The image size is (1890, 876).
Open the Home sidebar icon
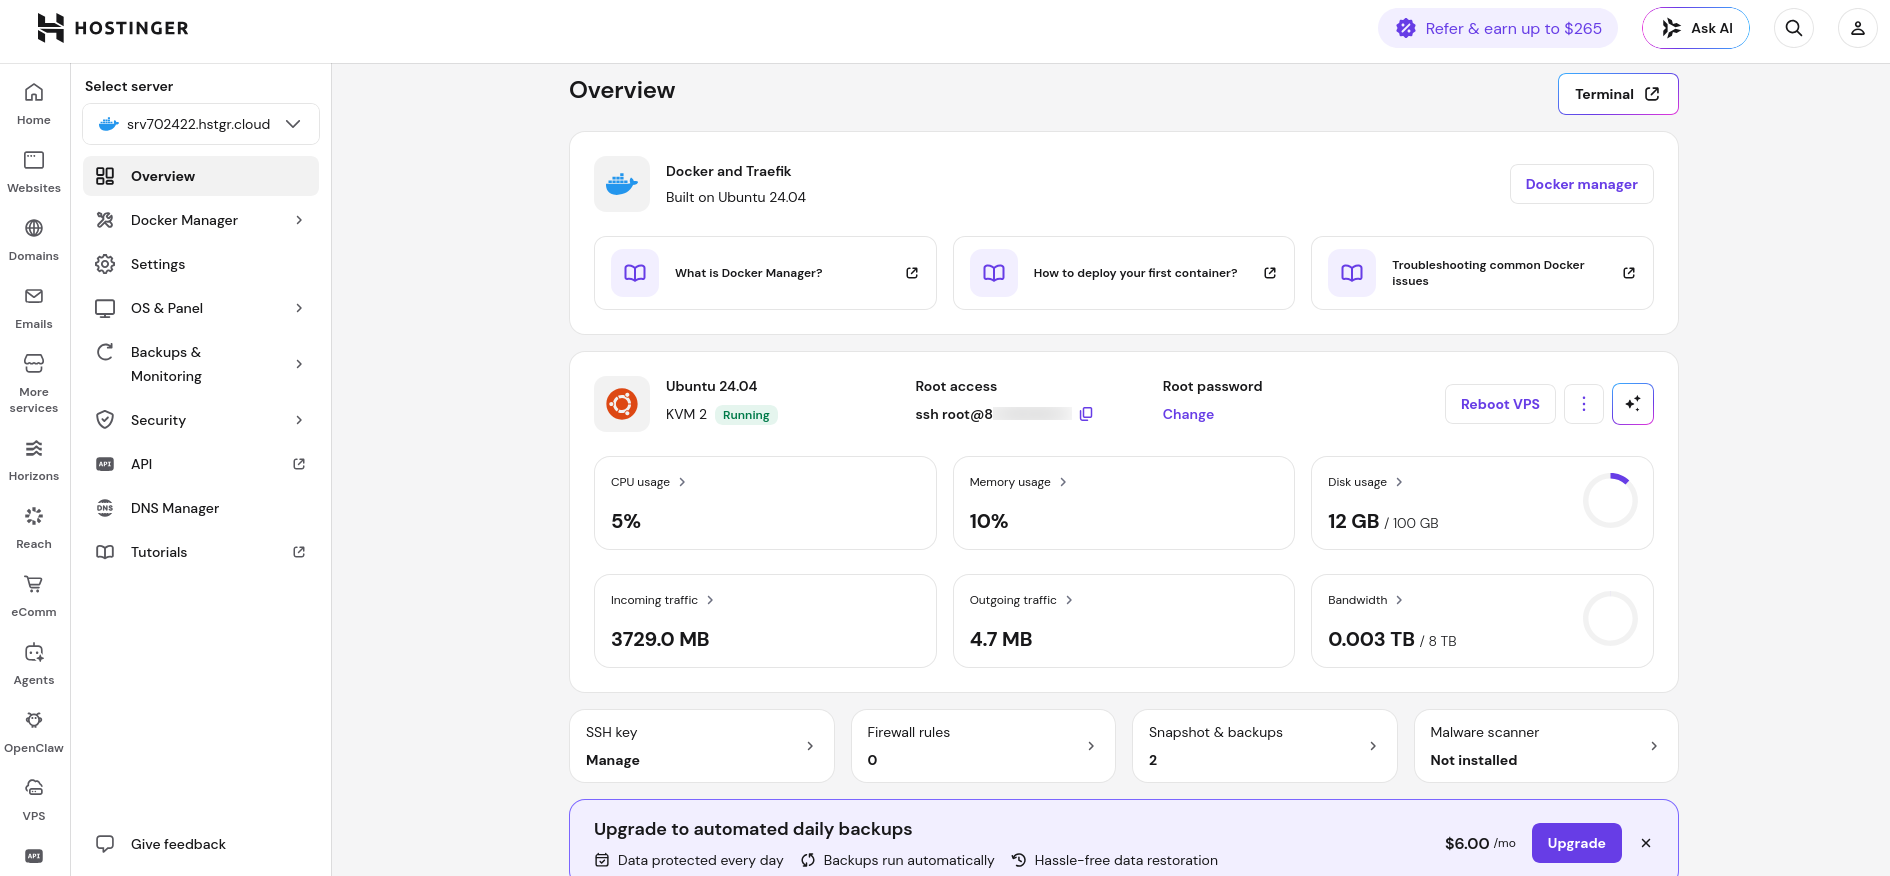pos(34,104)
